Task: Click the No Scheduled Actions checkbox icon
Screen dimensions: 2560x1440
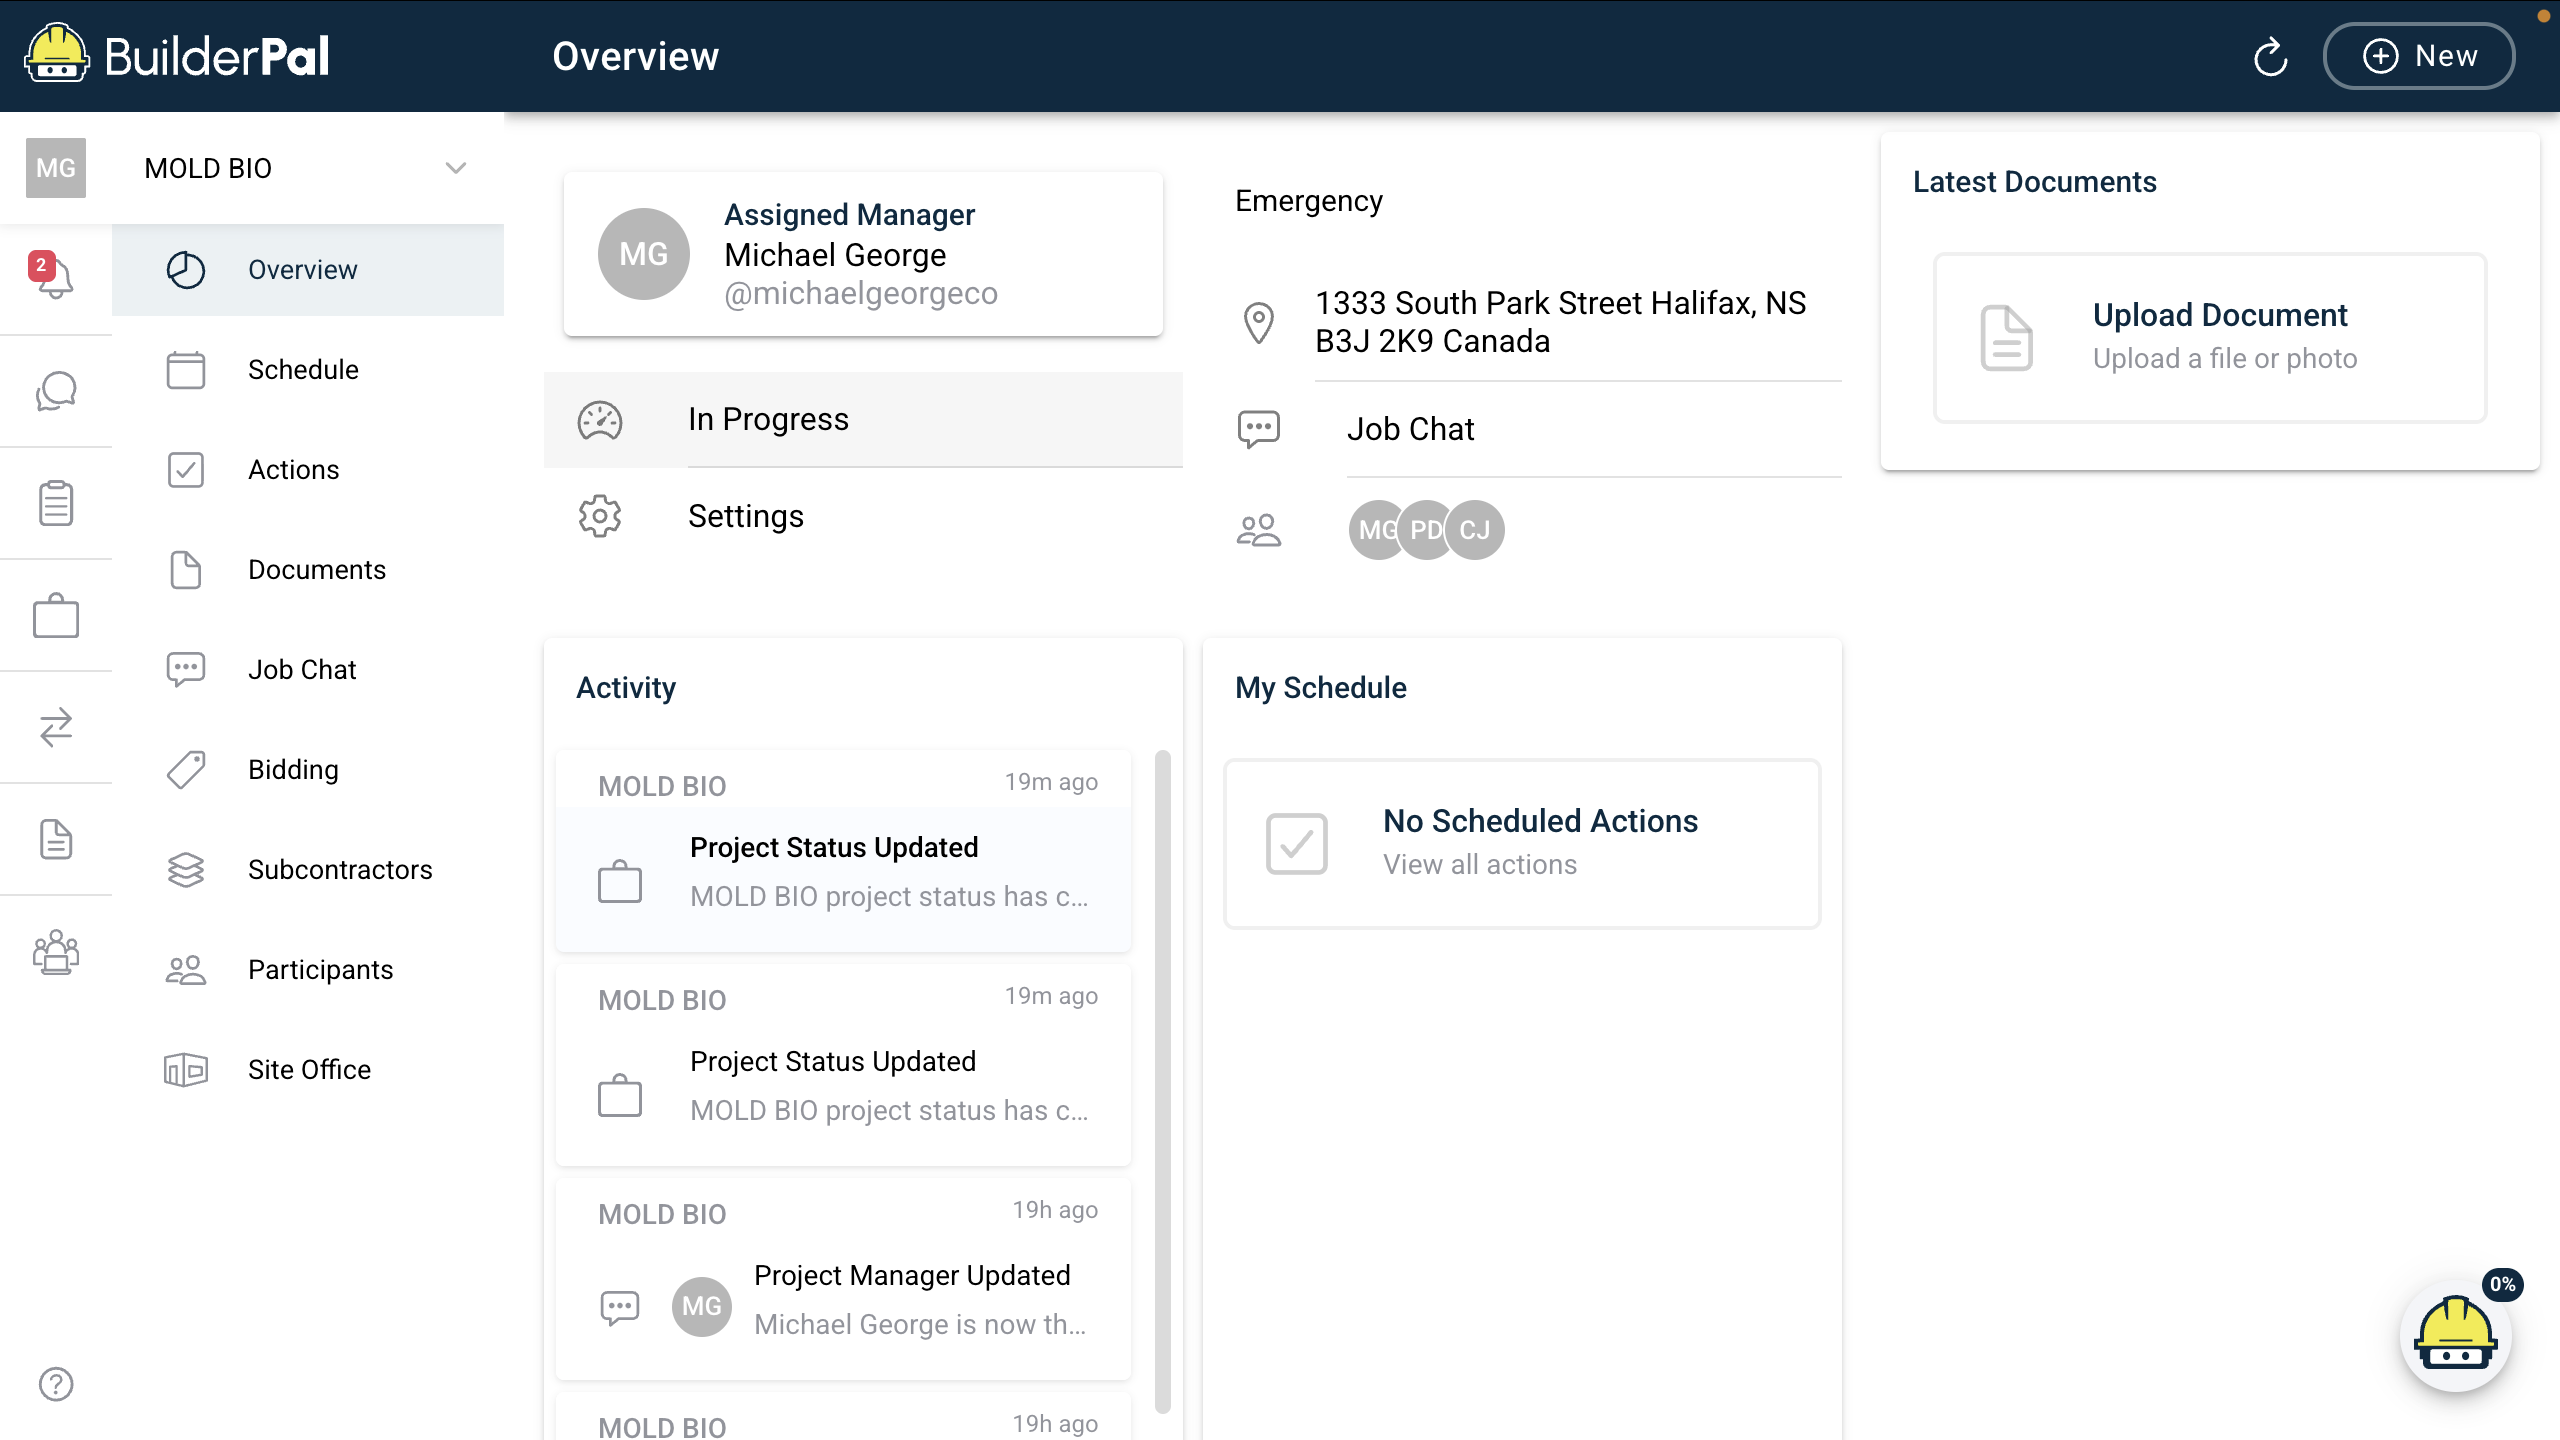Action: point(1296,843)
